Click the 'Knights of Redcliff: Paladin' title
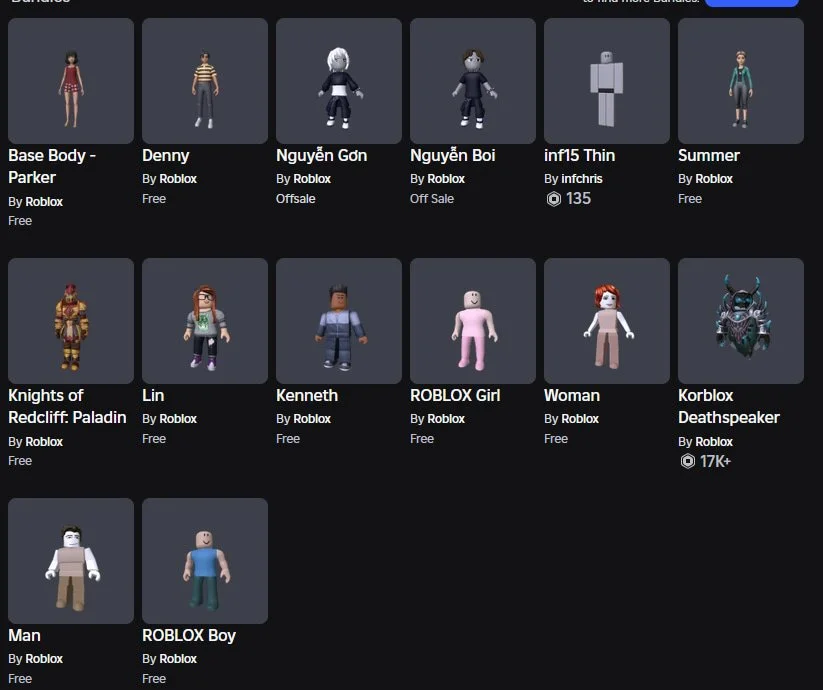 [67, 406]
